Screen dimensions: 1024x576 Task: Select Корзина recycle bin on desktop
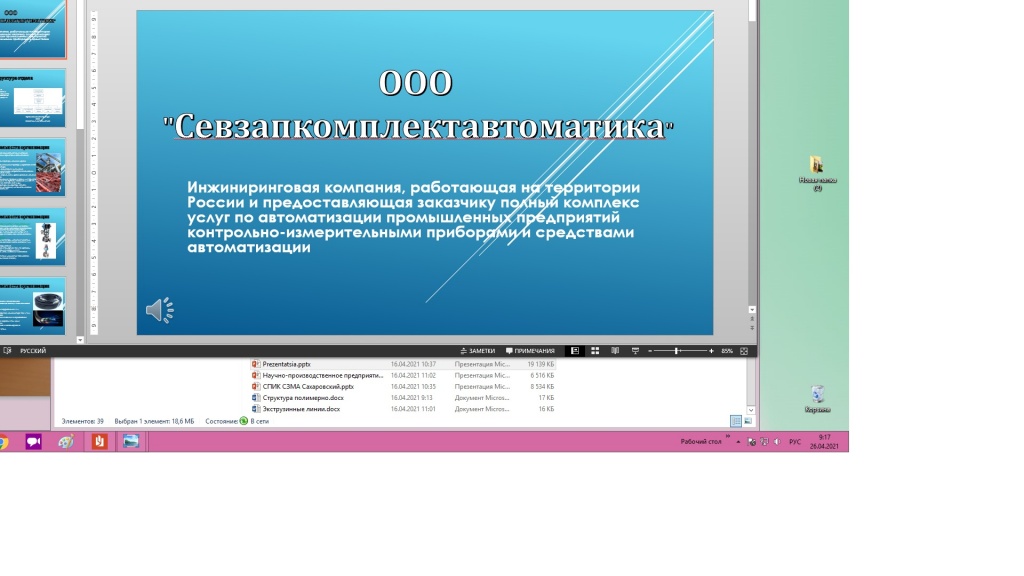tap(818, 399)
